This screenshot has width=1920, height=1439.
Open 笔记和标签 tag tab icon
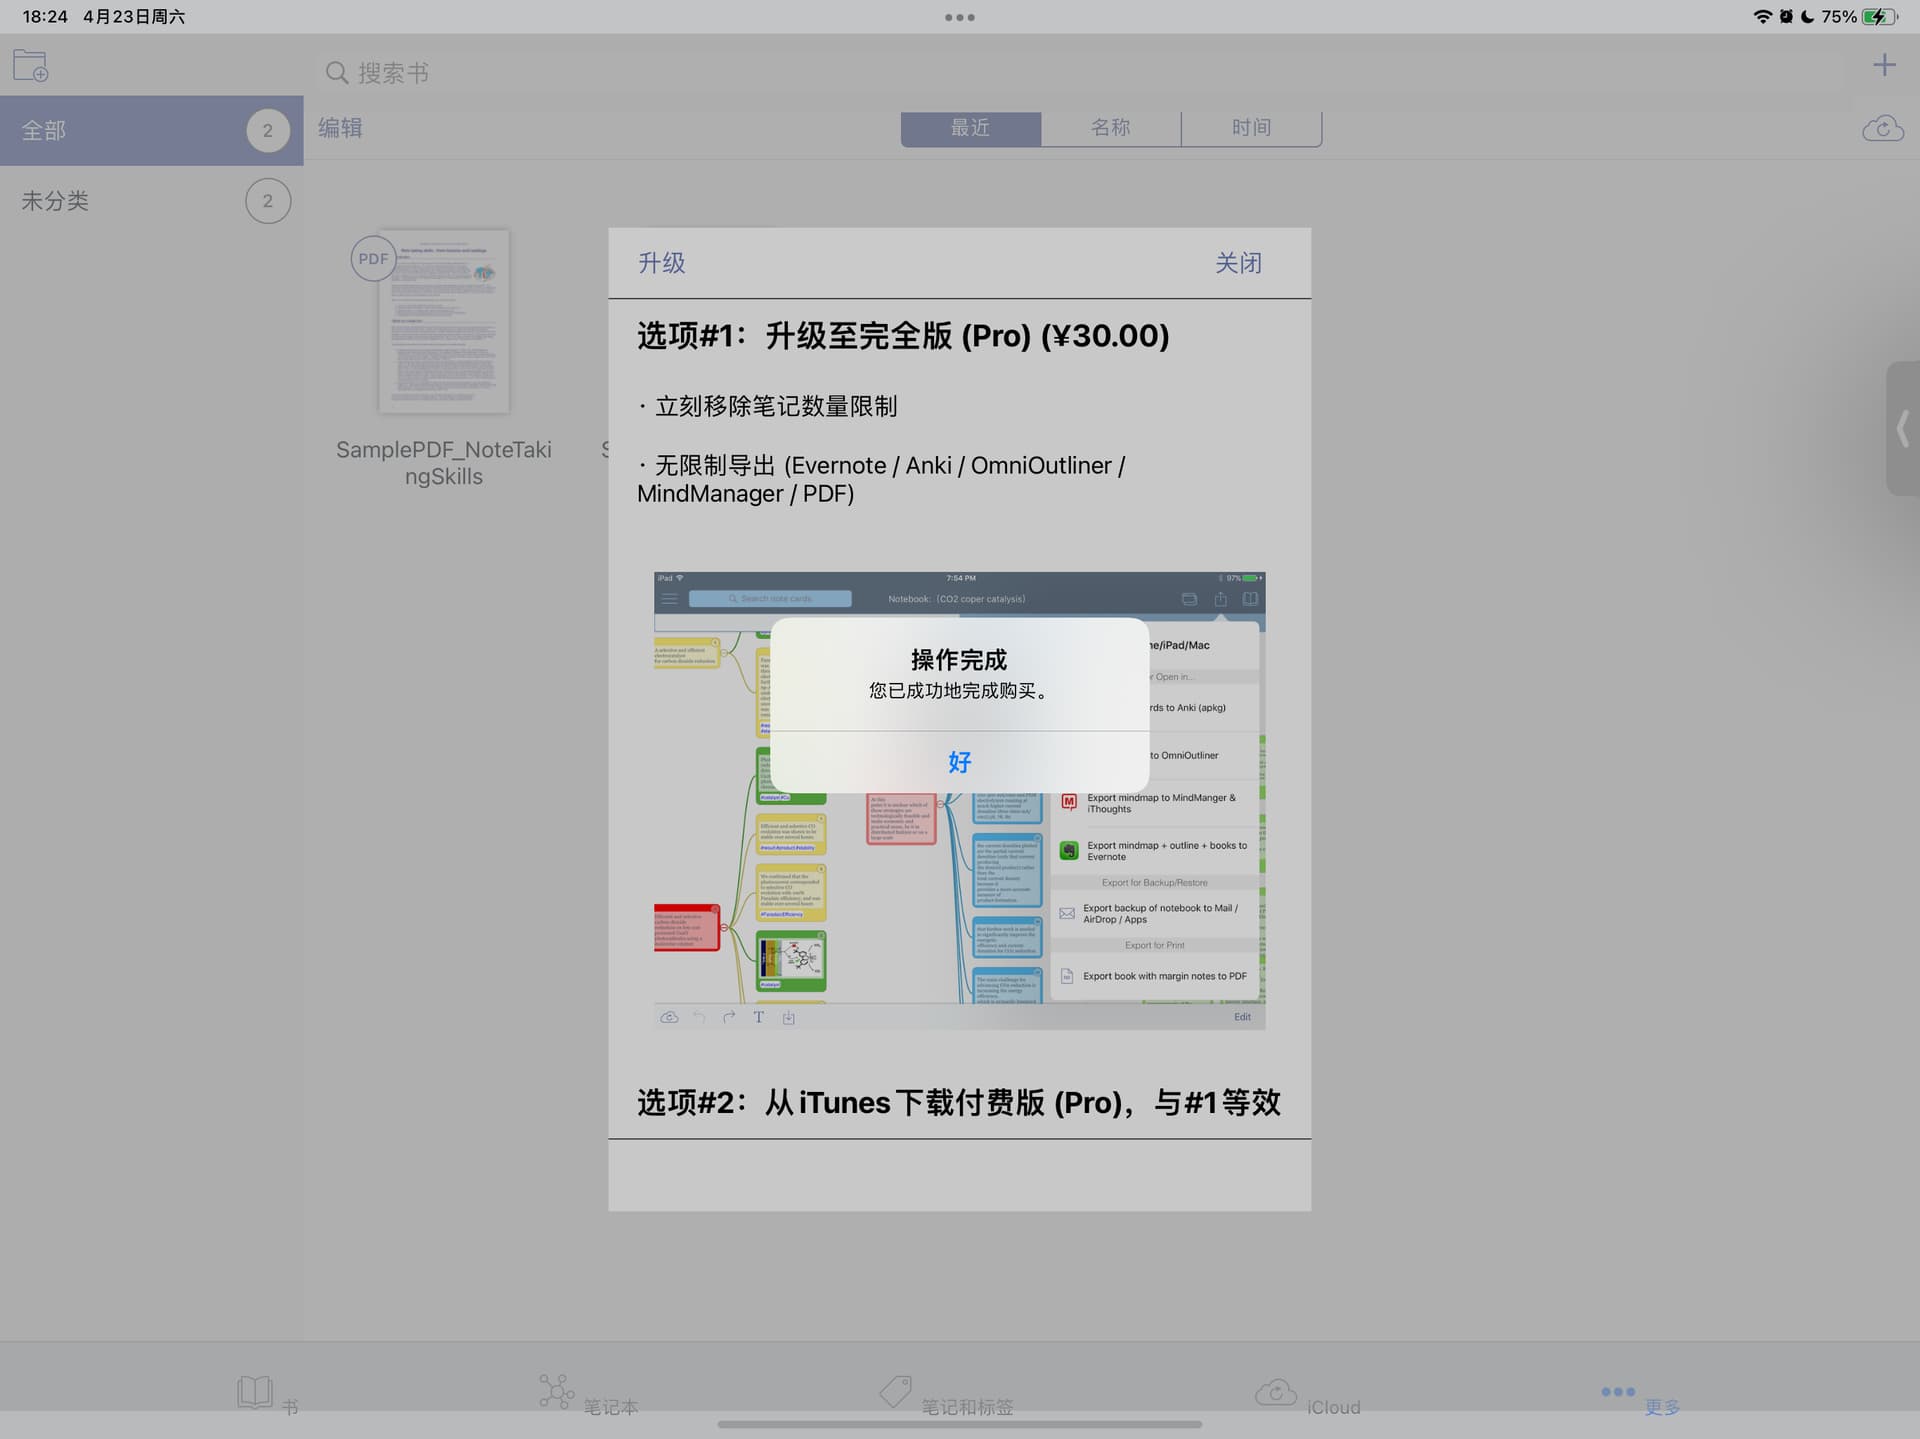(x=895, y=1391)
